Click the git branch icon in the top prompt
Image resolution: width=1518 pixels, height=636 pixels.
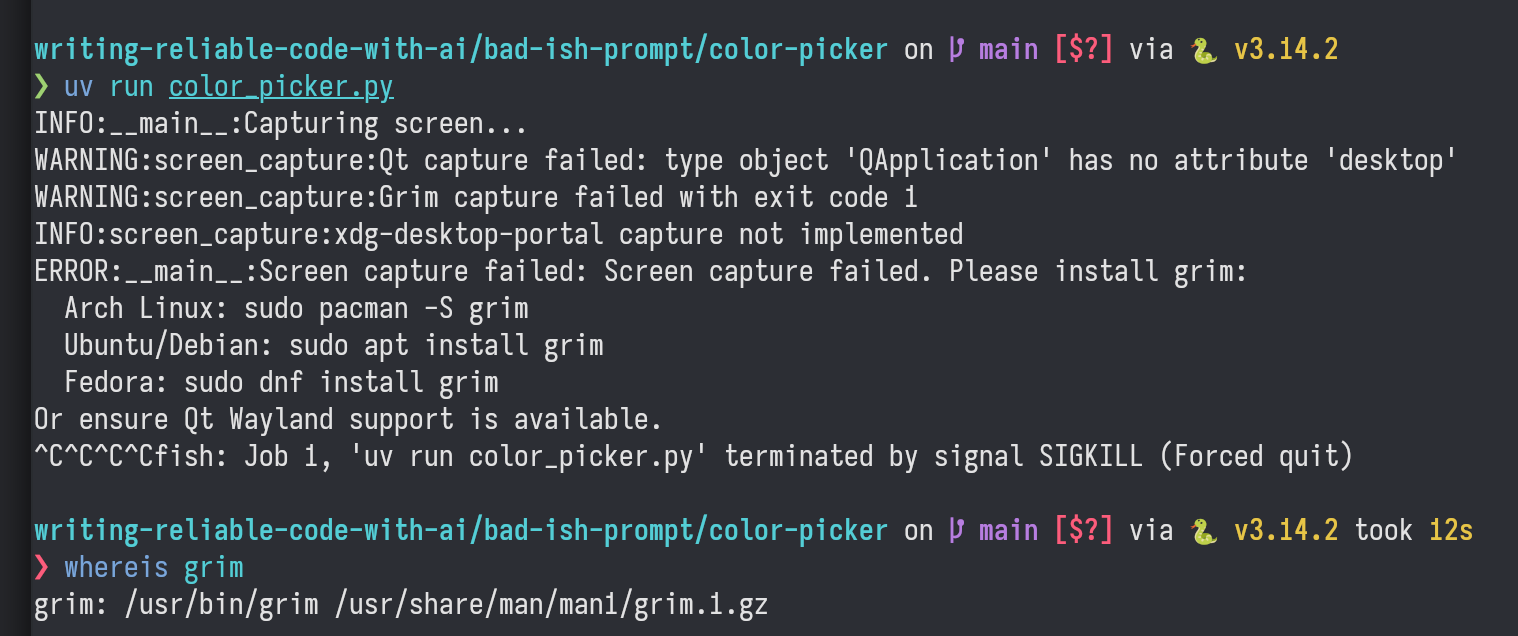(x=956, y=49)
